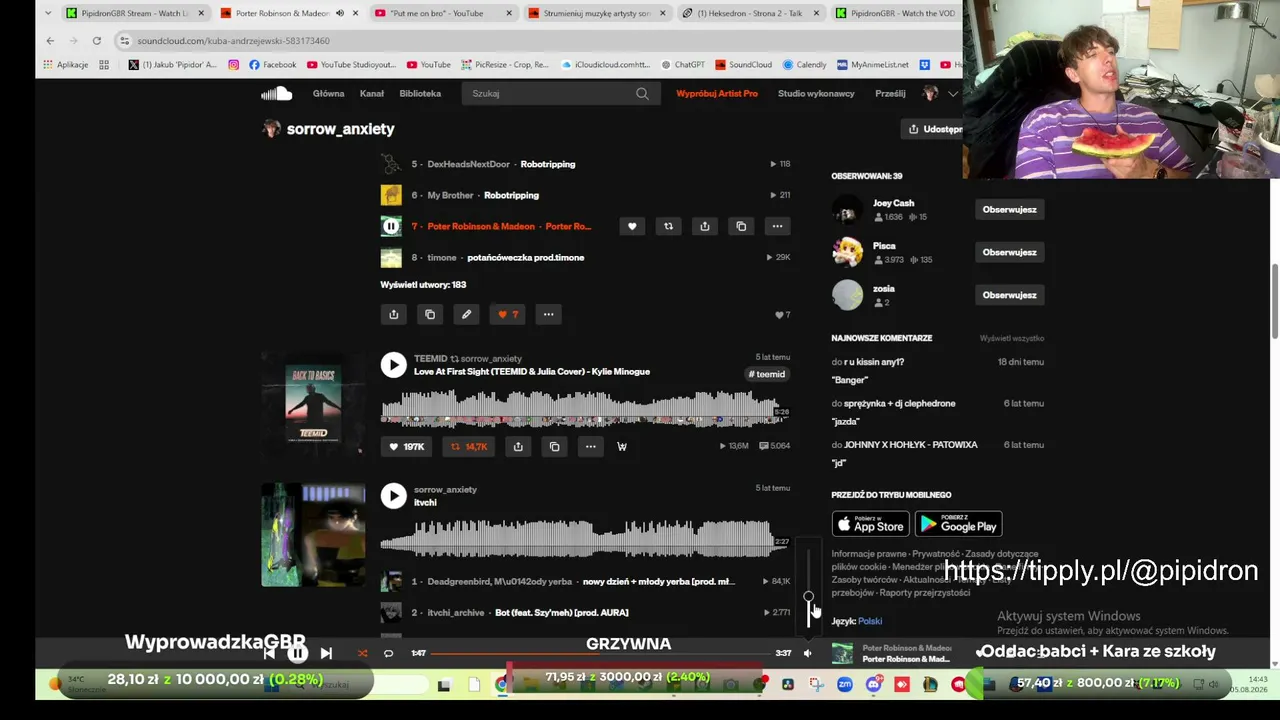Open 'Studio wykonawcy' in the header
The image size is (1280, 720).
[x=816, y=93]
